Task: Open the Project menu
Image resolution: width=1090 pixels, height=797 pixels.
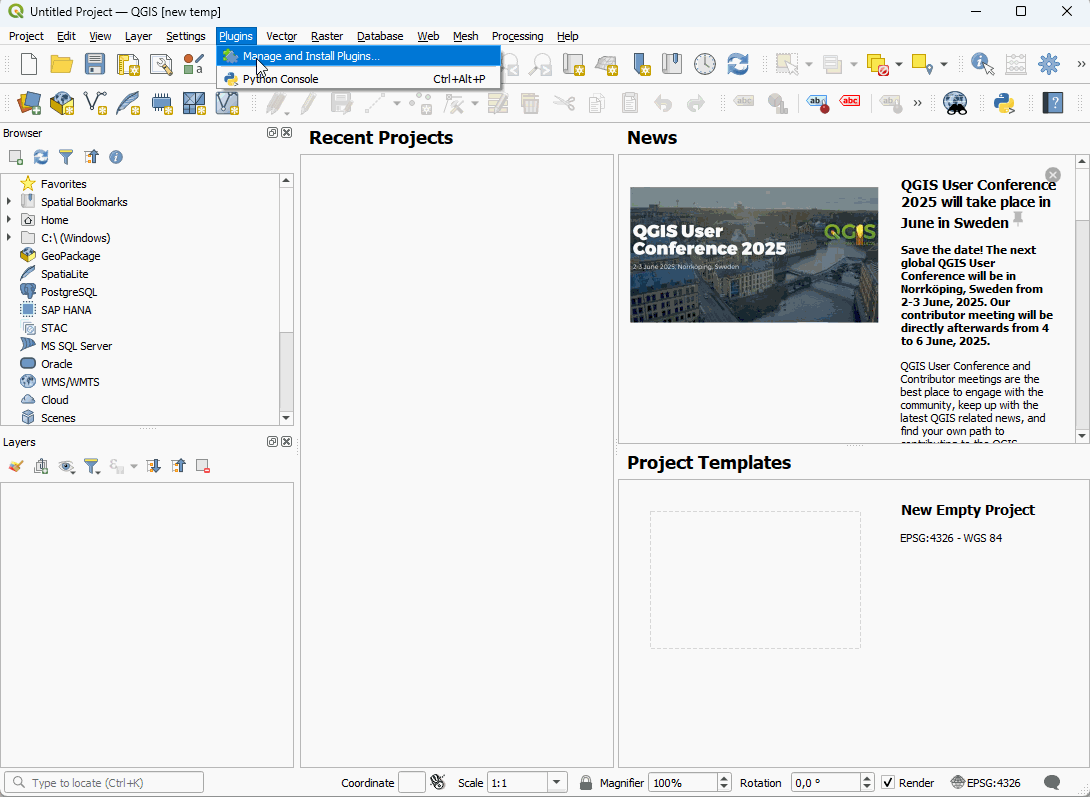Action: 26,36
